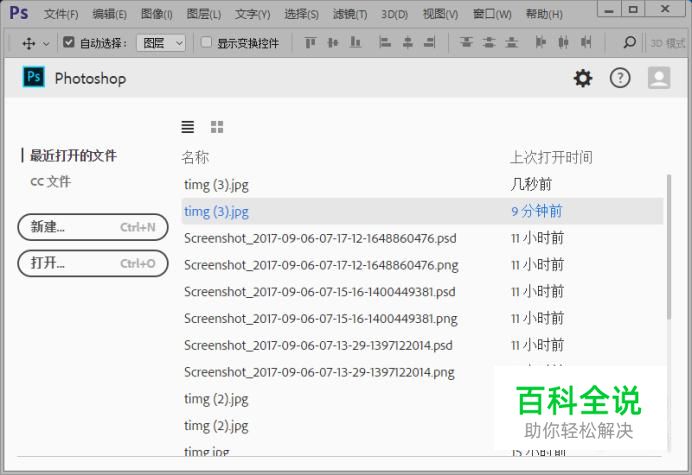Viewport: 692px width, 475px height.
Task: Click the Align horizontal centers icon
Action: 408,42
